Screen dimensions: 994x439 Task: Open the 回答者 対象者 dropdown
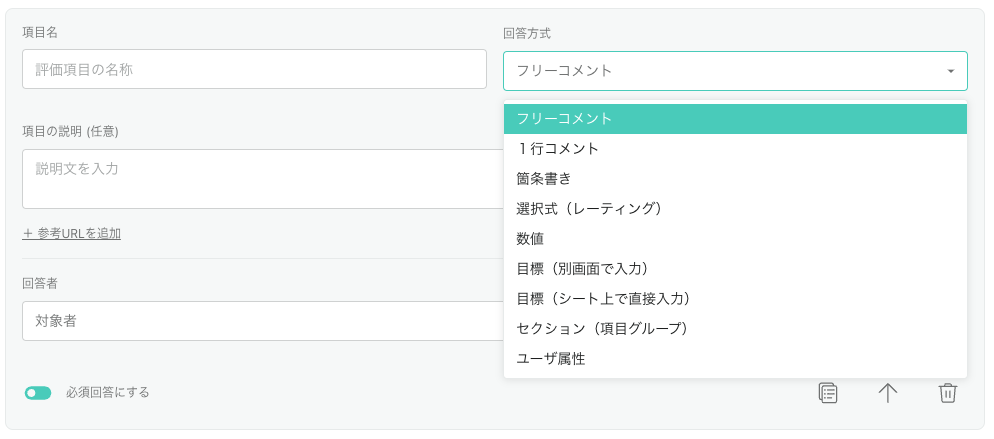(262, 321)
